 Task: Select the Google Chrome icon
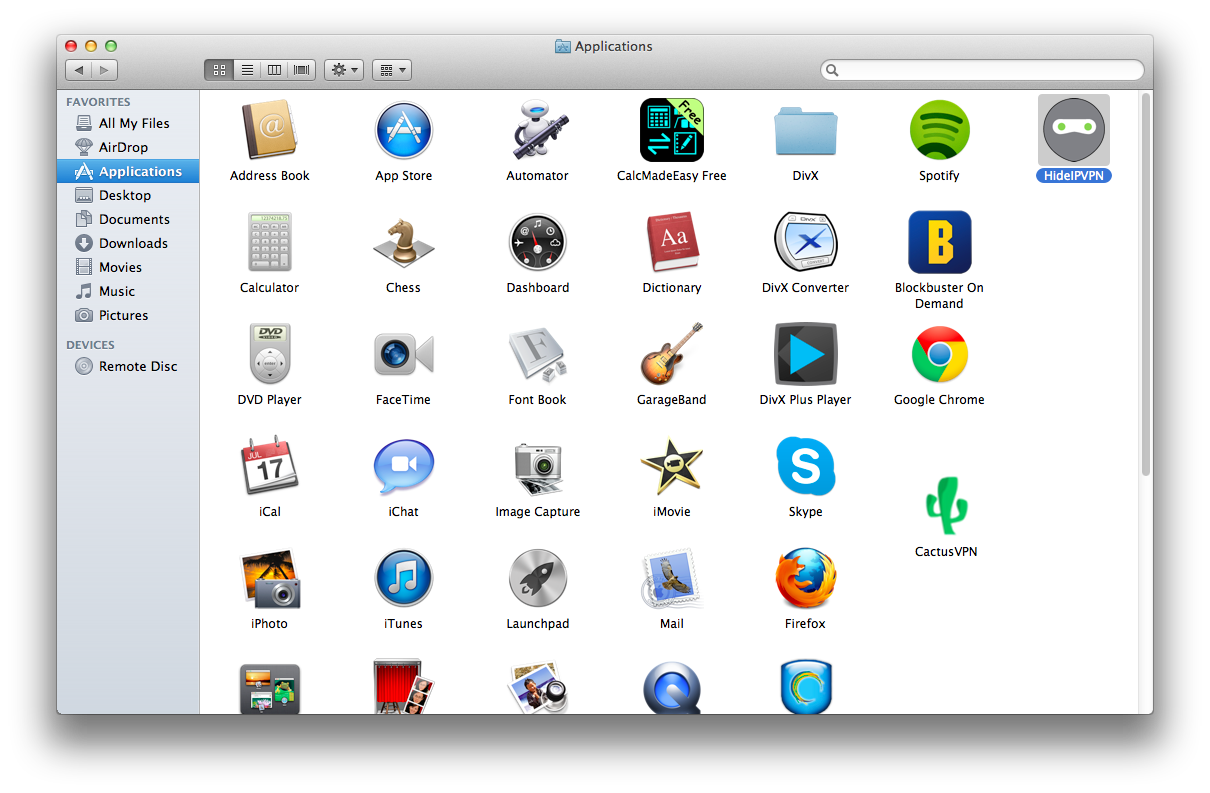coord(940,354)
